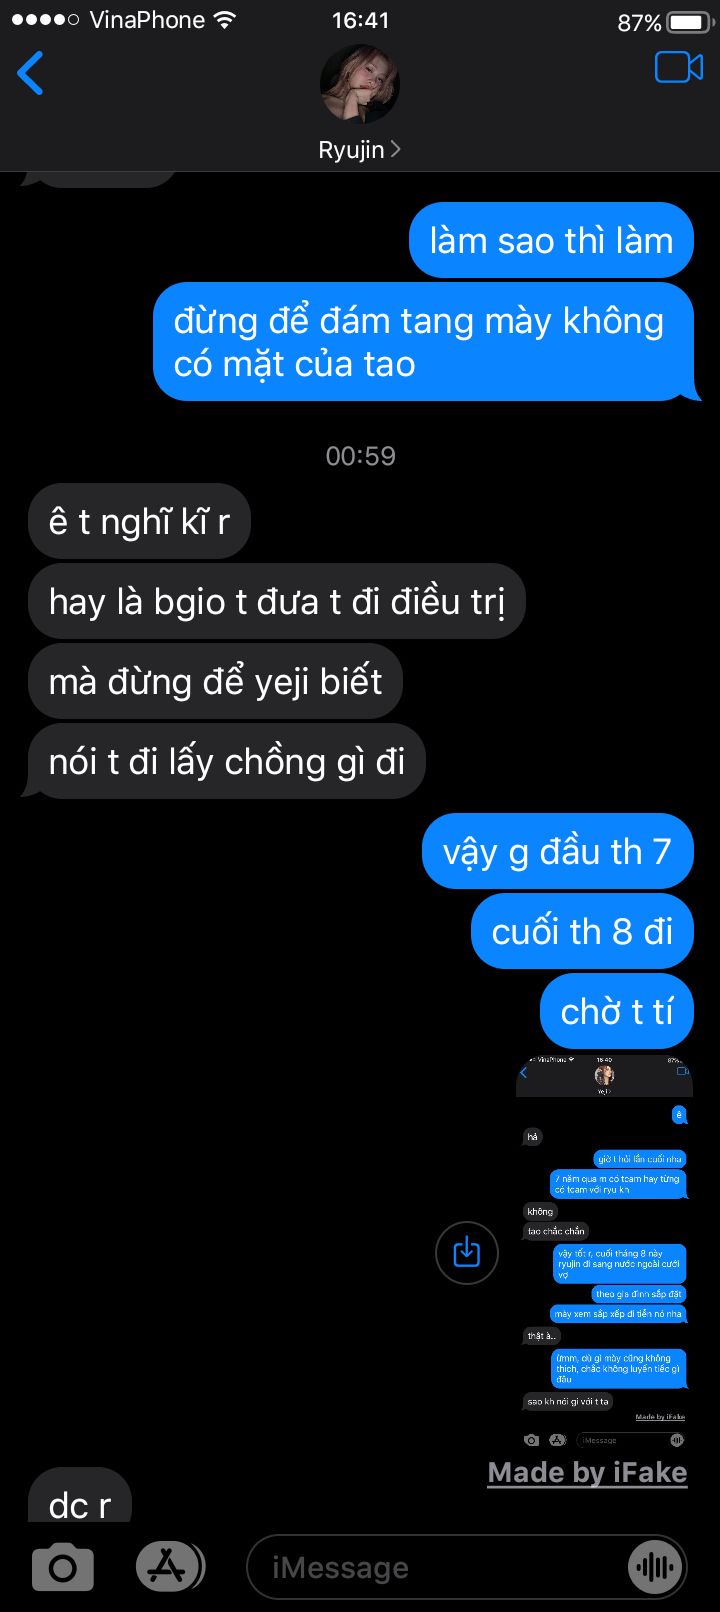This screenshot has width=720, height=1612.
Task: Save the attached screenshot via download icon
Action: point(467,1252)
